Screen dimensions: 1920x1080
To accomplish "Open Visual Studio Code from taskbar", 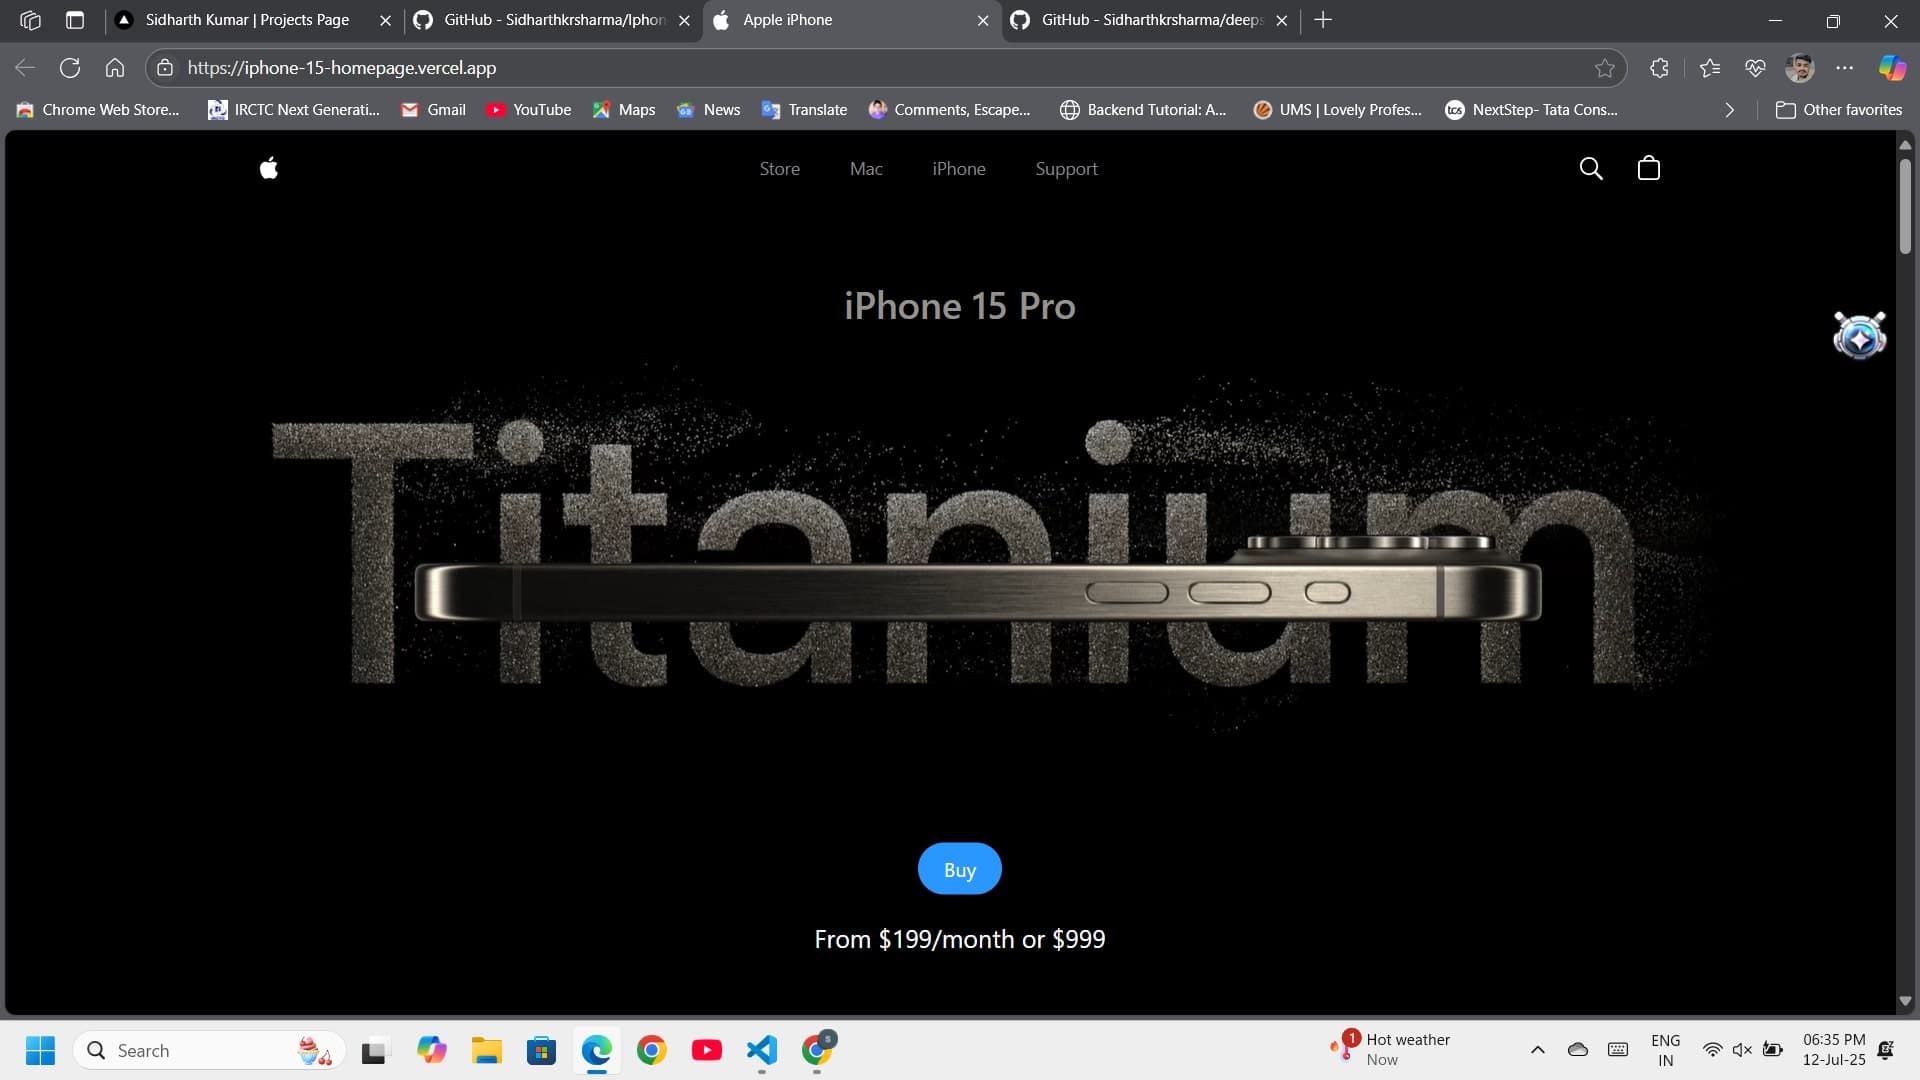I will click(761, 1050).
